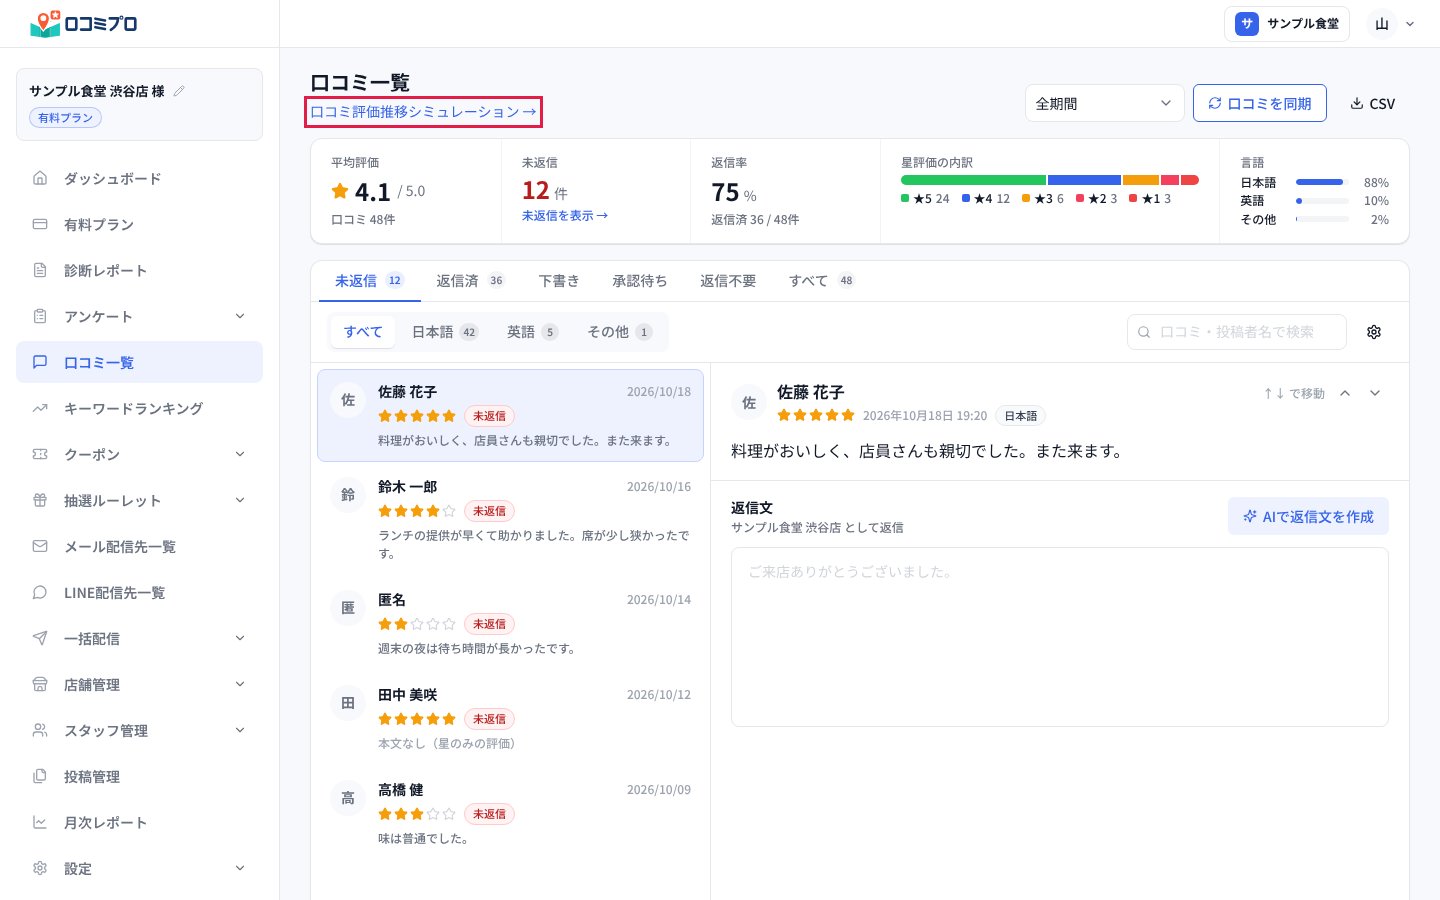The width and height of the screenshot is (1440, 900).
Task: Switch to the 返信不要 tab
Action: 728,281
